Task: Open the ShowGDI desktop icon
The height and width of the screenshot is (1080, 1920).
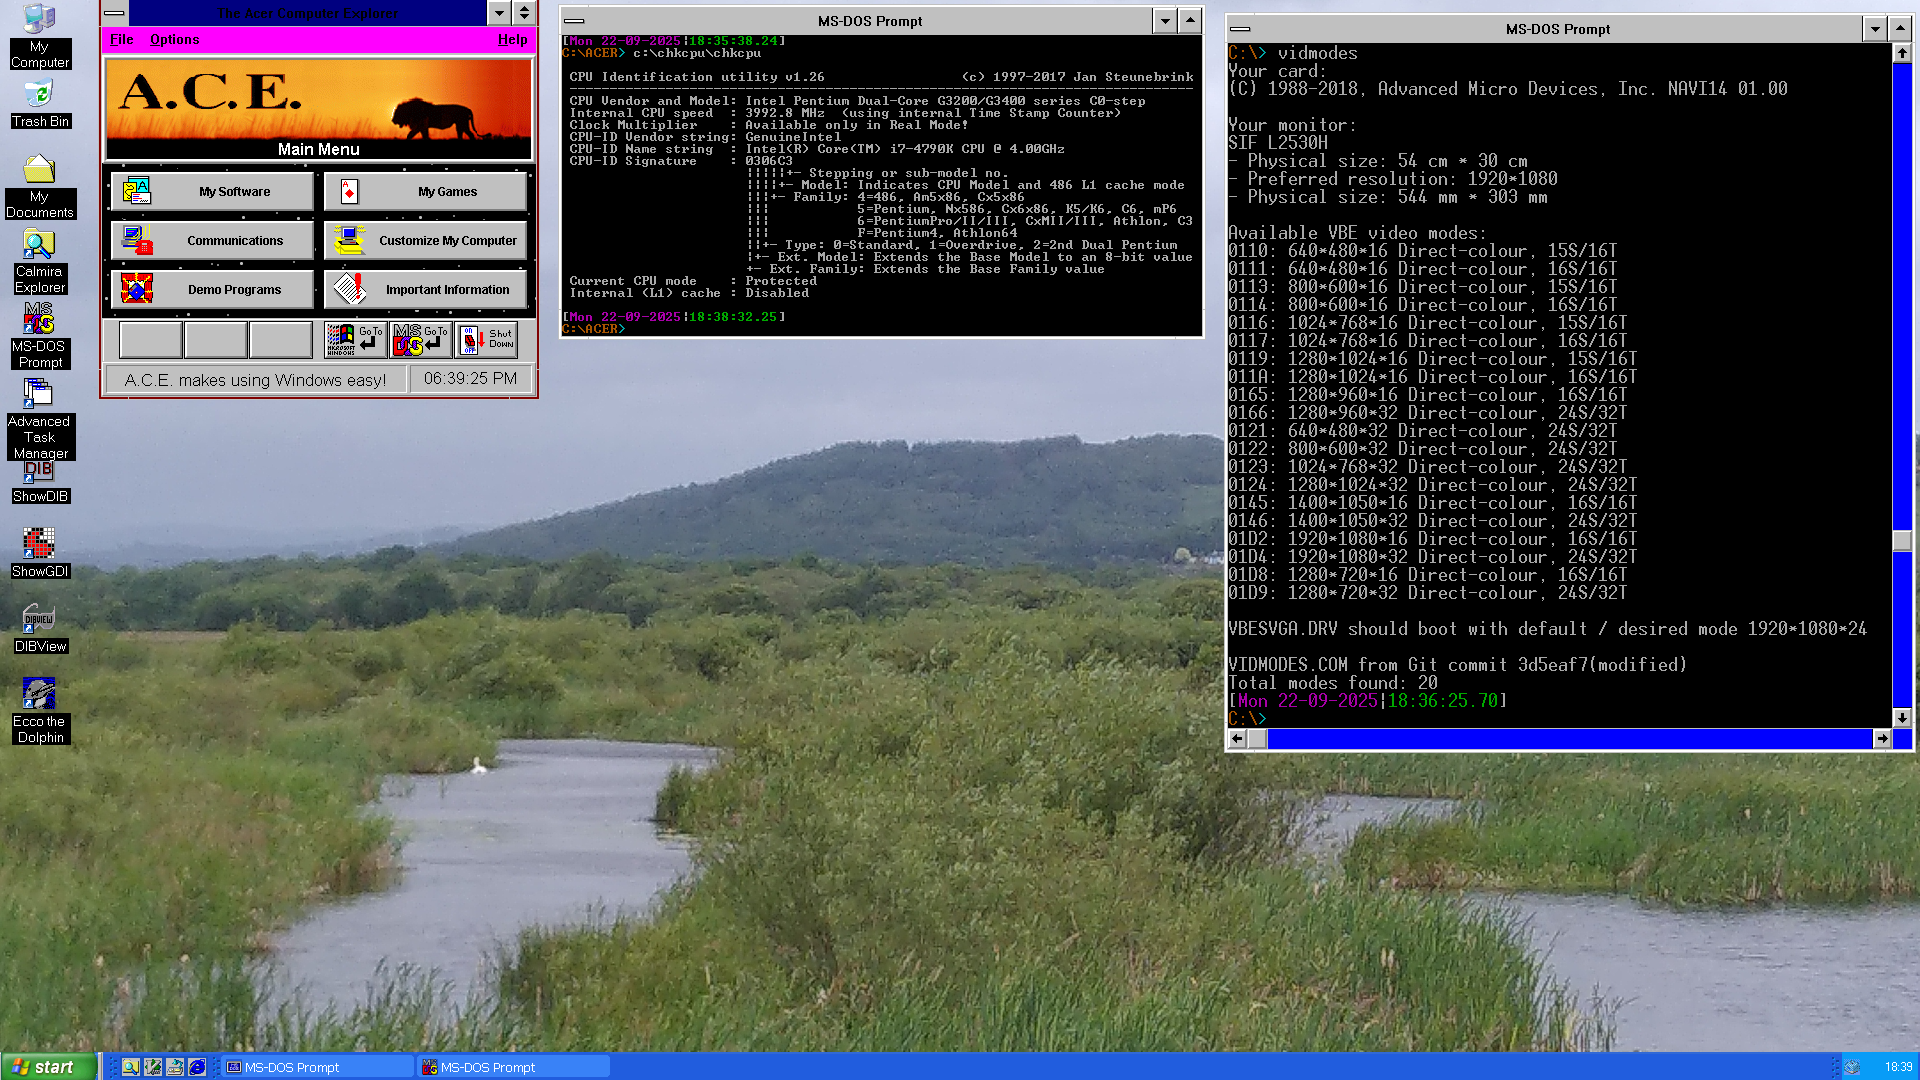Action: pos(40,553)
